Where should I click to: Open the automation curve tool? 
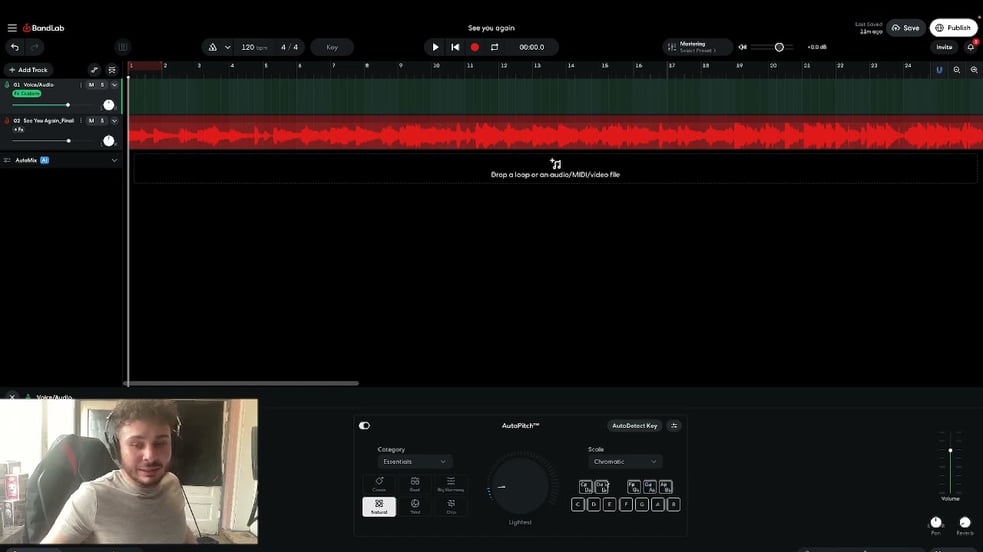coord(94,70)
